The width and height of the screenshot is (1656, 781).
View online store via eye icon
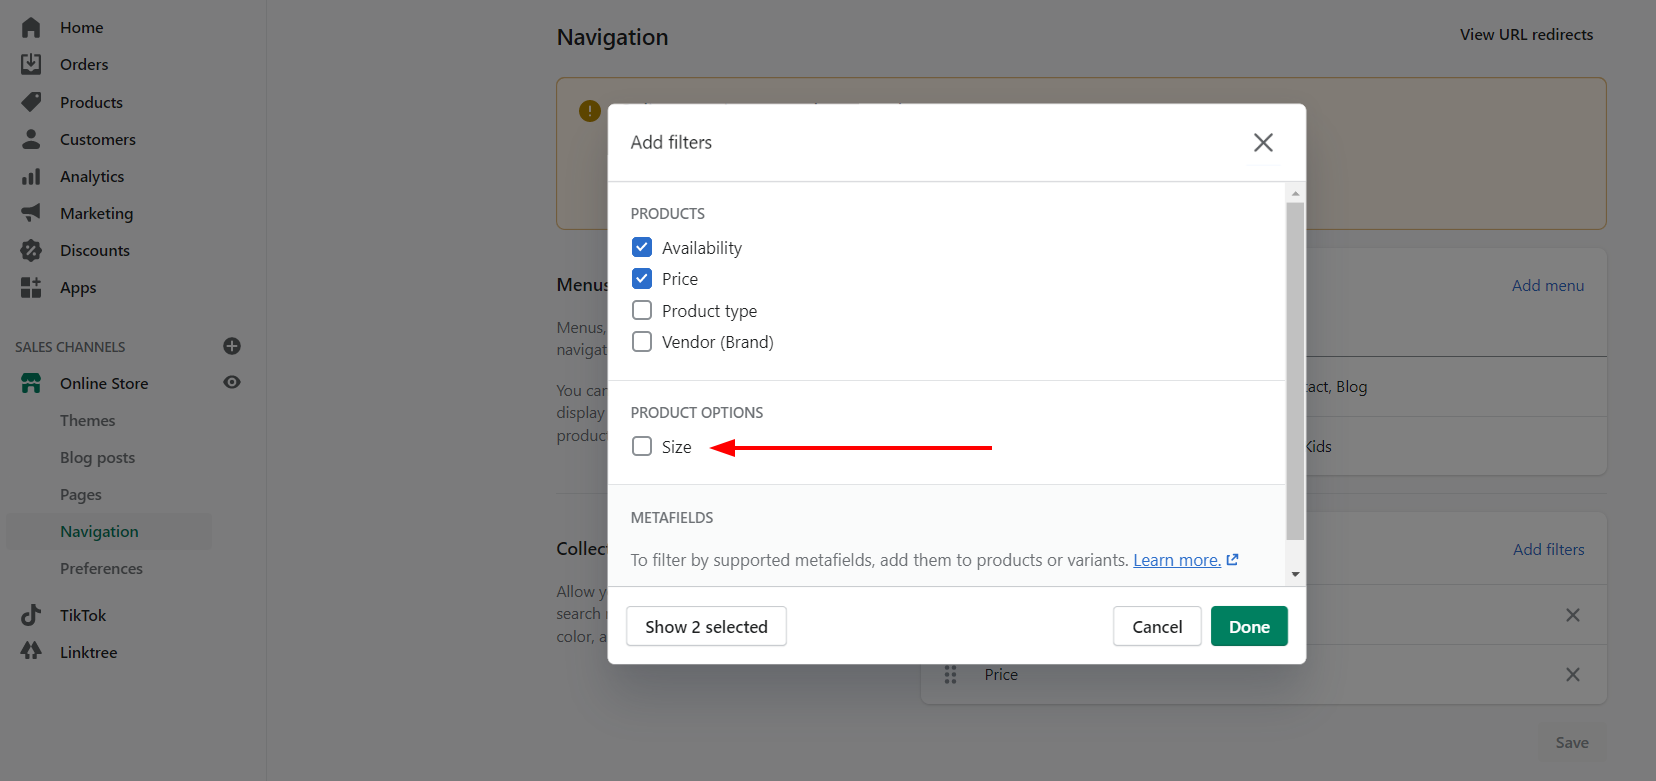pos(232,382)
